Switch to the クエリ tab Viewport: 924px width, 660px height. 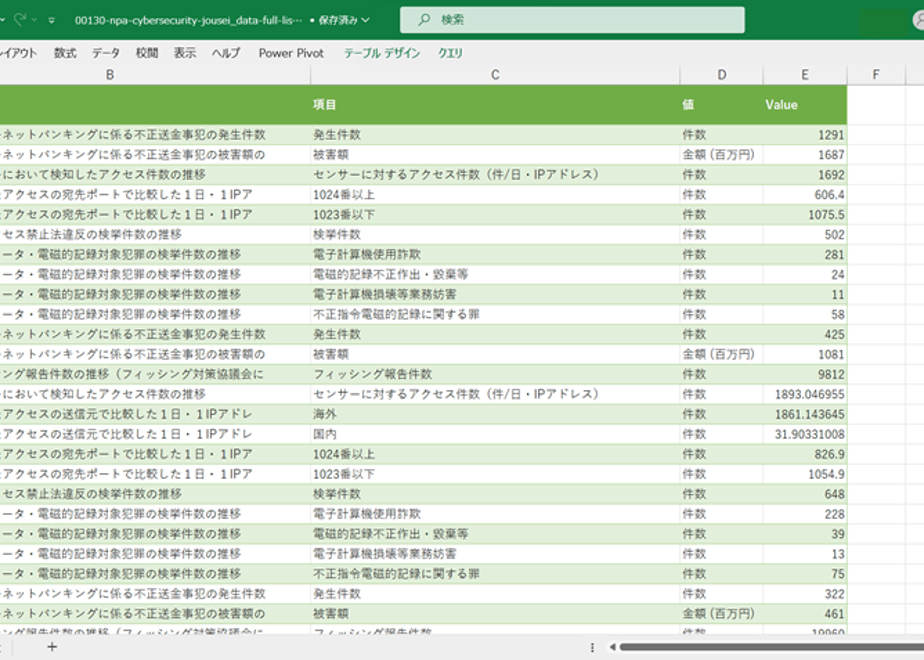pos(450,53)
